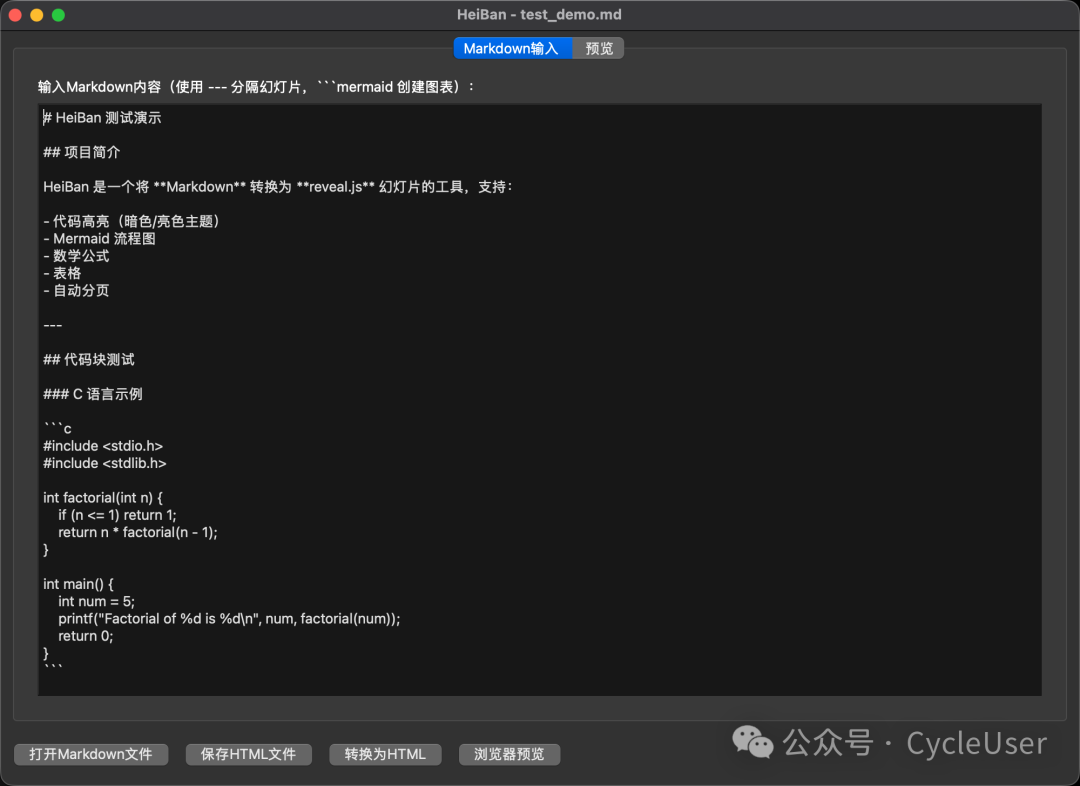Close the HeiBan window with red button
The height and width of the screenshot is (786, 1080).
point(15,14)
